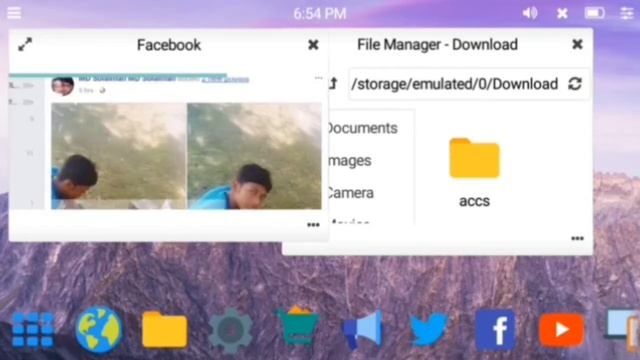Select Camera in File Manager sidebar
This screenshot has width=640, height=360.
click(x=351, y=193)
